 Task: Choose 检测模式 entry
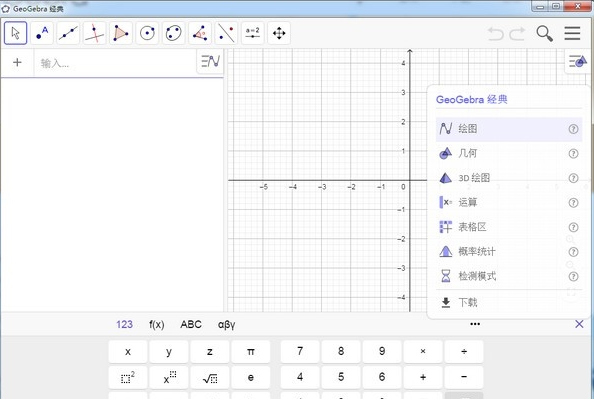pos(509,276)
